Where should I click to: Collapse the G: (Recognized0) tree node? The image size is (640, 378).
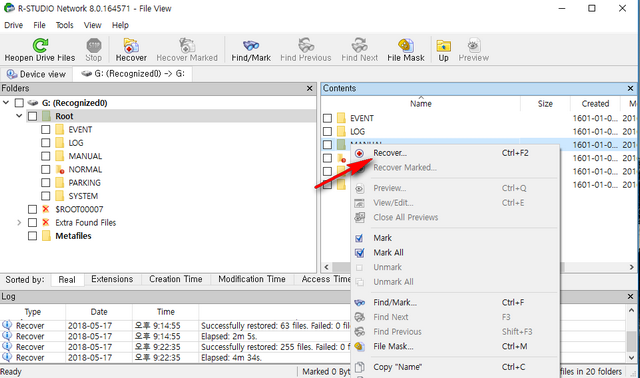click(6, 102)
